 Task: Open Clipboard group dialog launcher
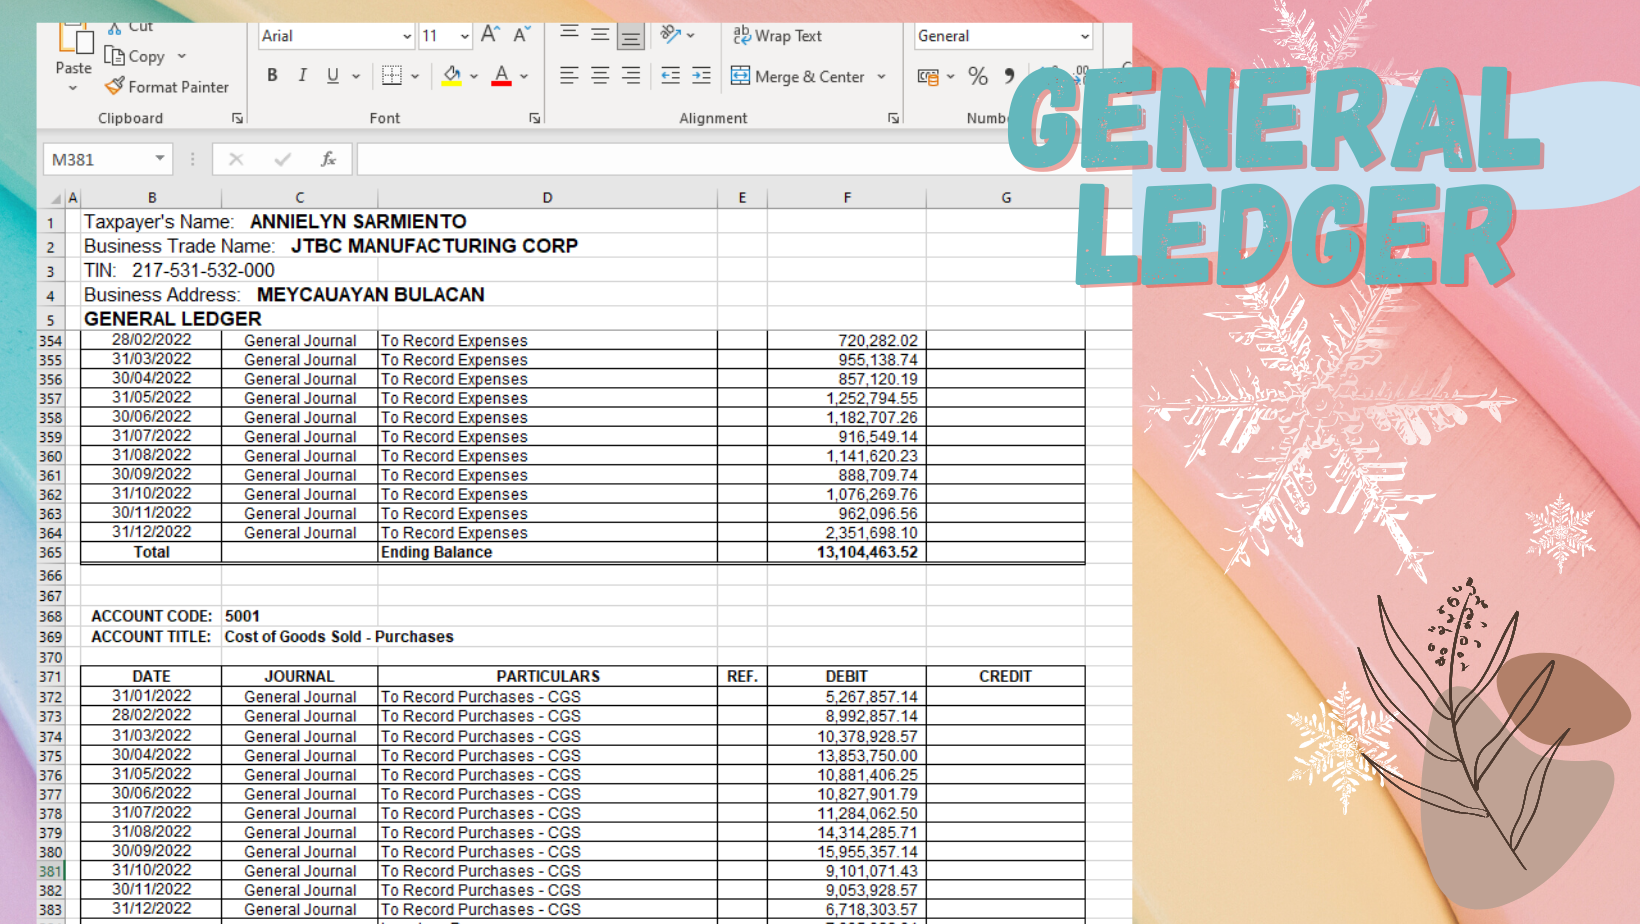point(237,118)
